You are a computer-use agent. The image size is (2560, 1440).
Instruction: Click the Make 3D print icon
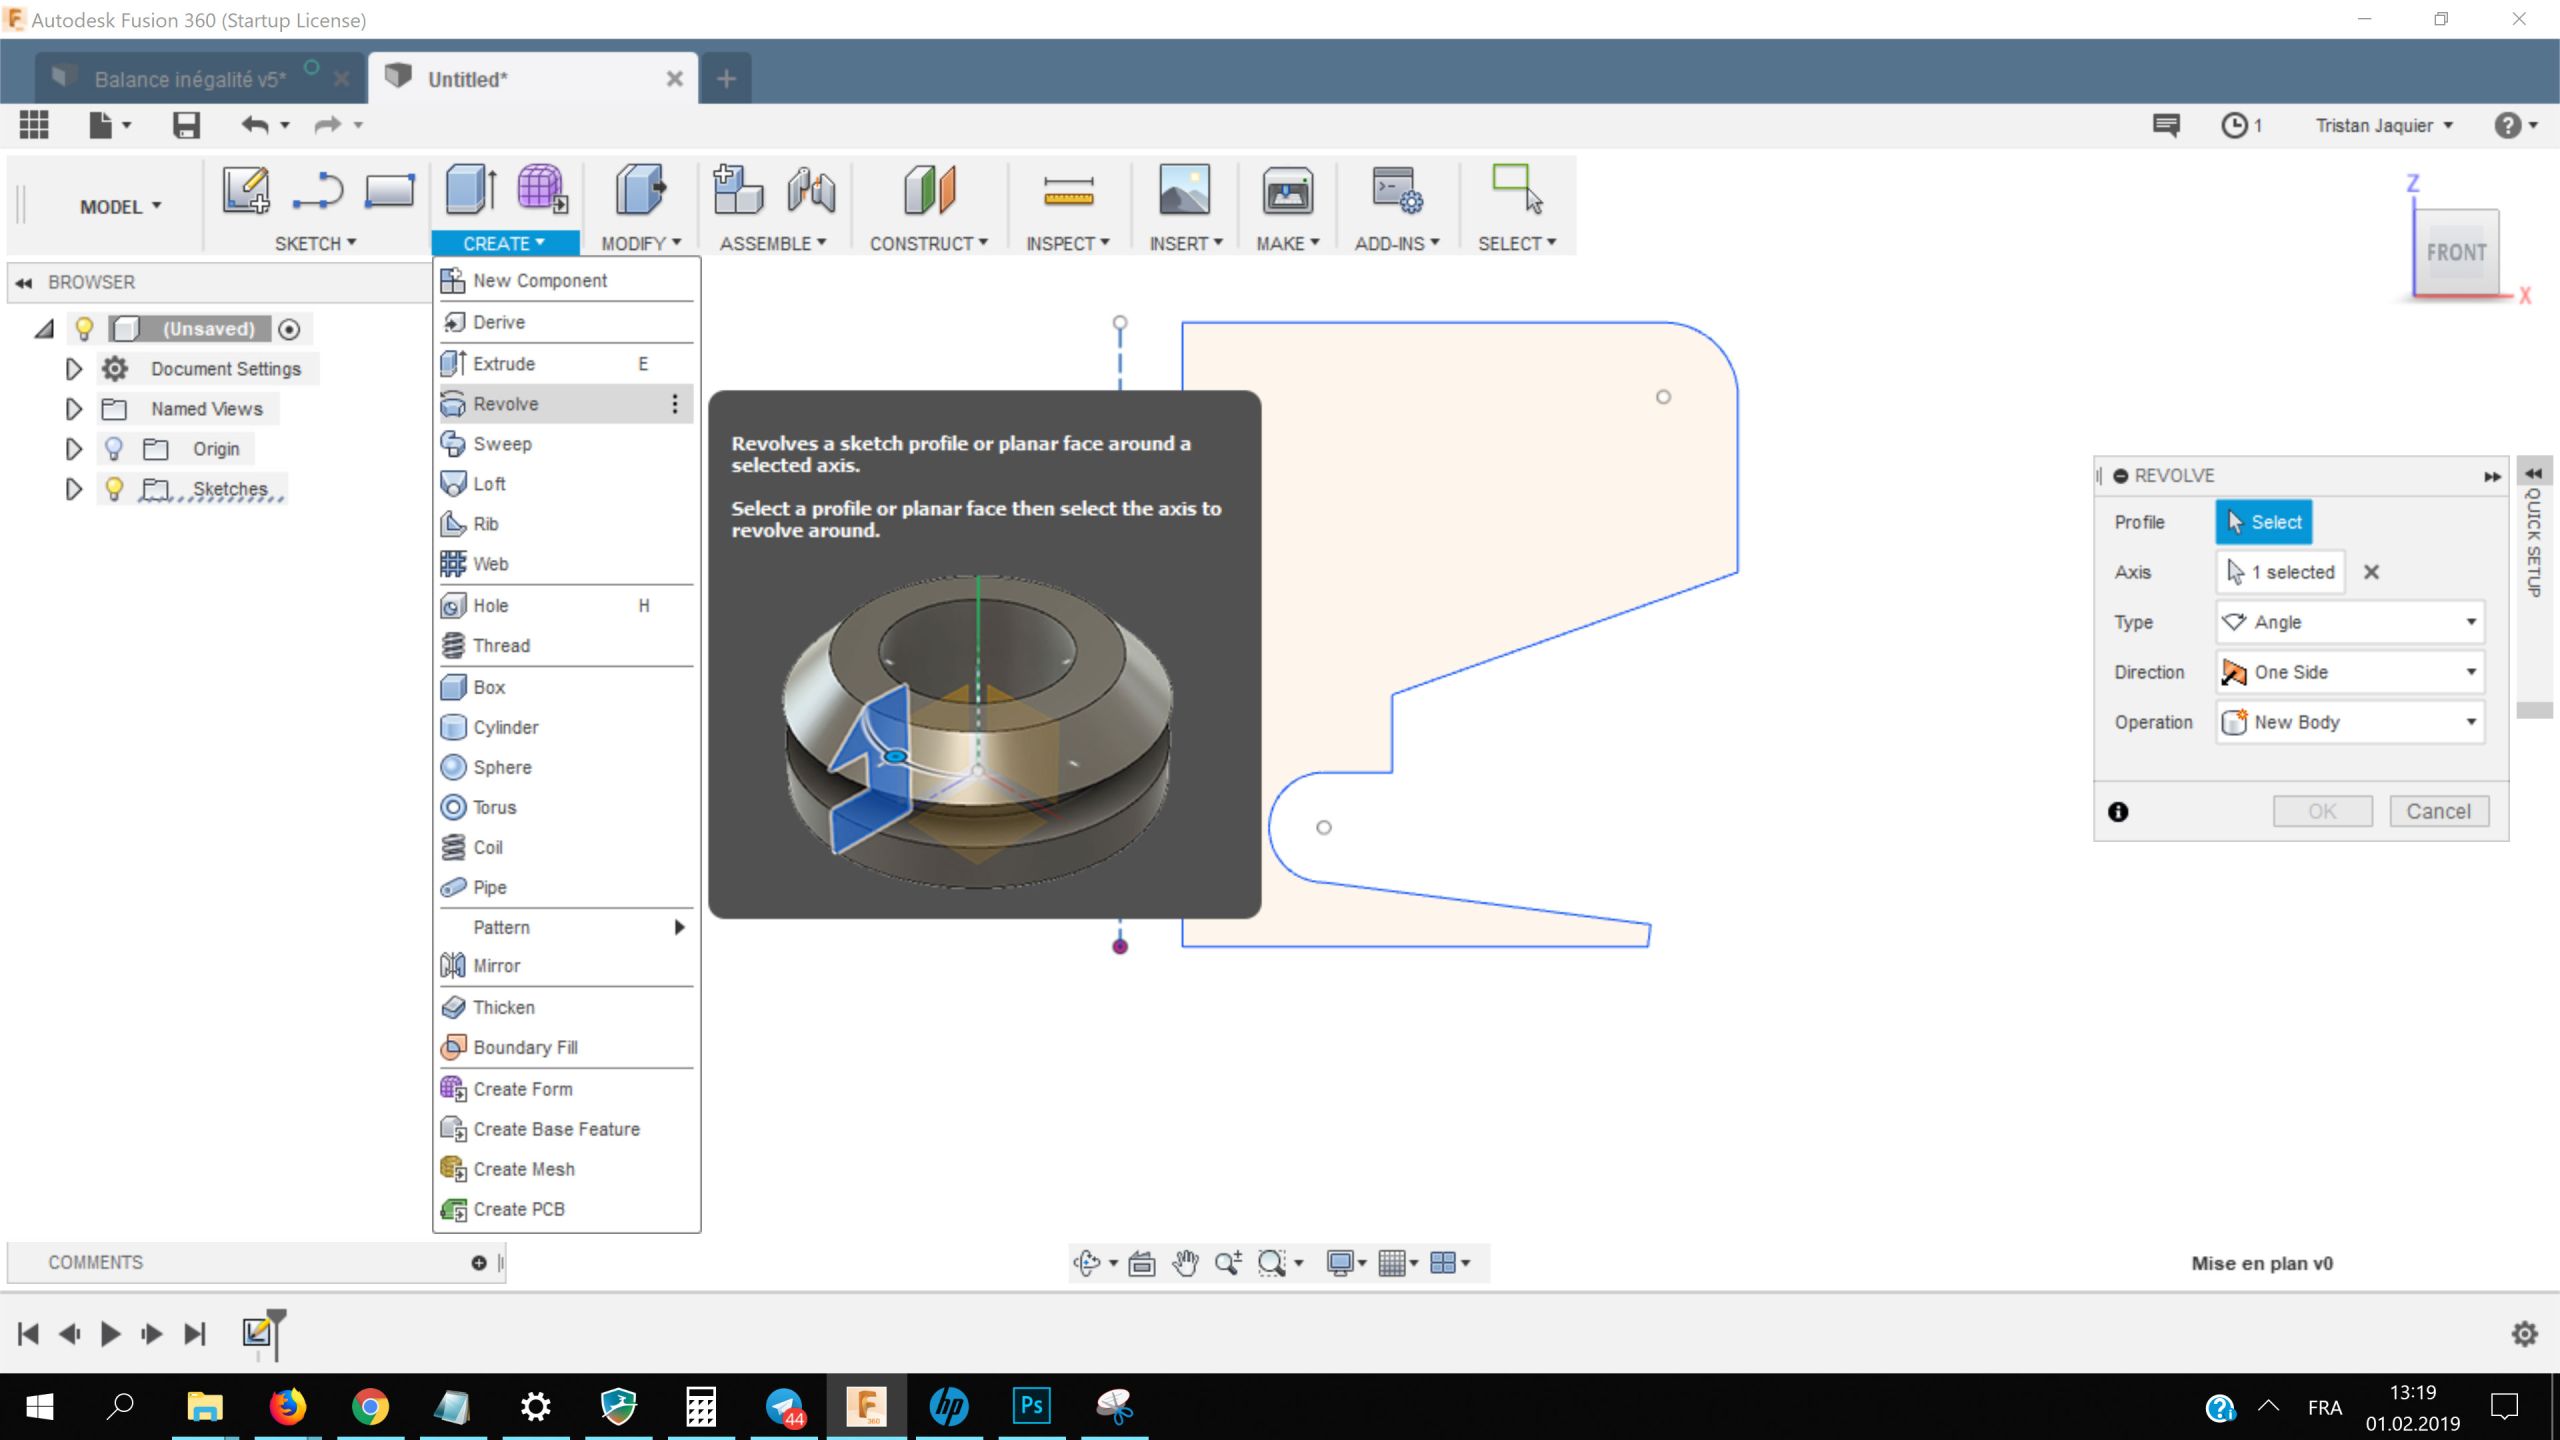[x=1288, y=189]
